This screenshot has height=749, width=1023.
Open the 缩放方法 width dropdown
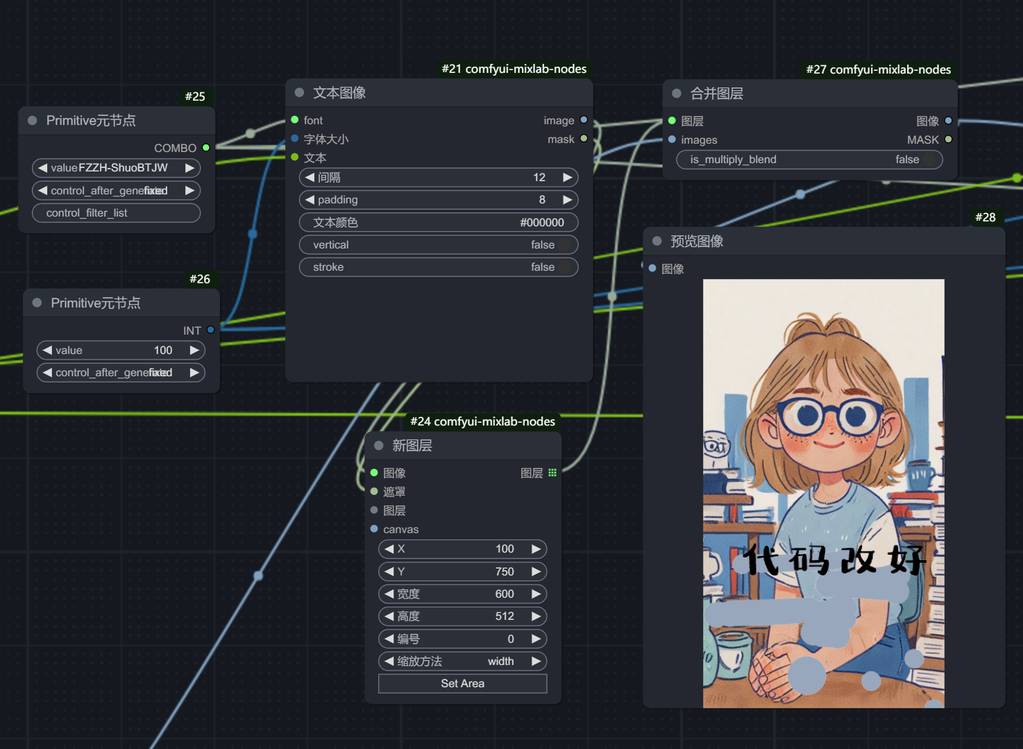tap(462, 661)
